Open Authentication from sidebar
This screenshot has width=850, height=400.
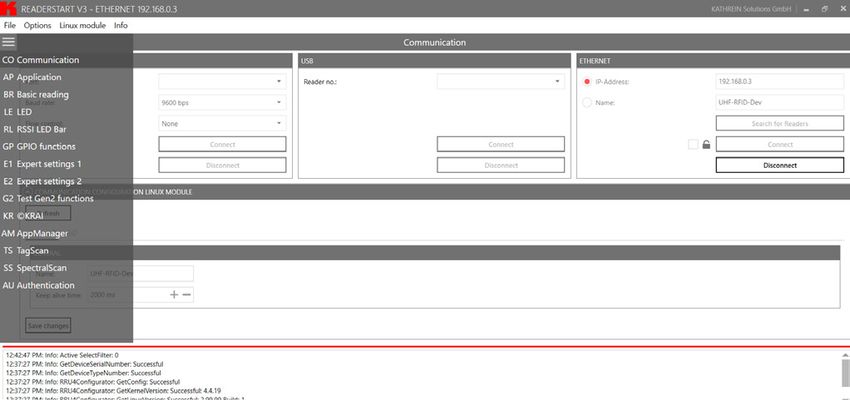coord(66,285)
